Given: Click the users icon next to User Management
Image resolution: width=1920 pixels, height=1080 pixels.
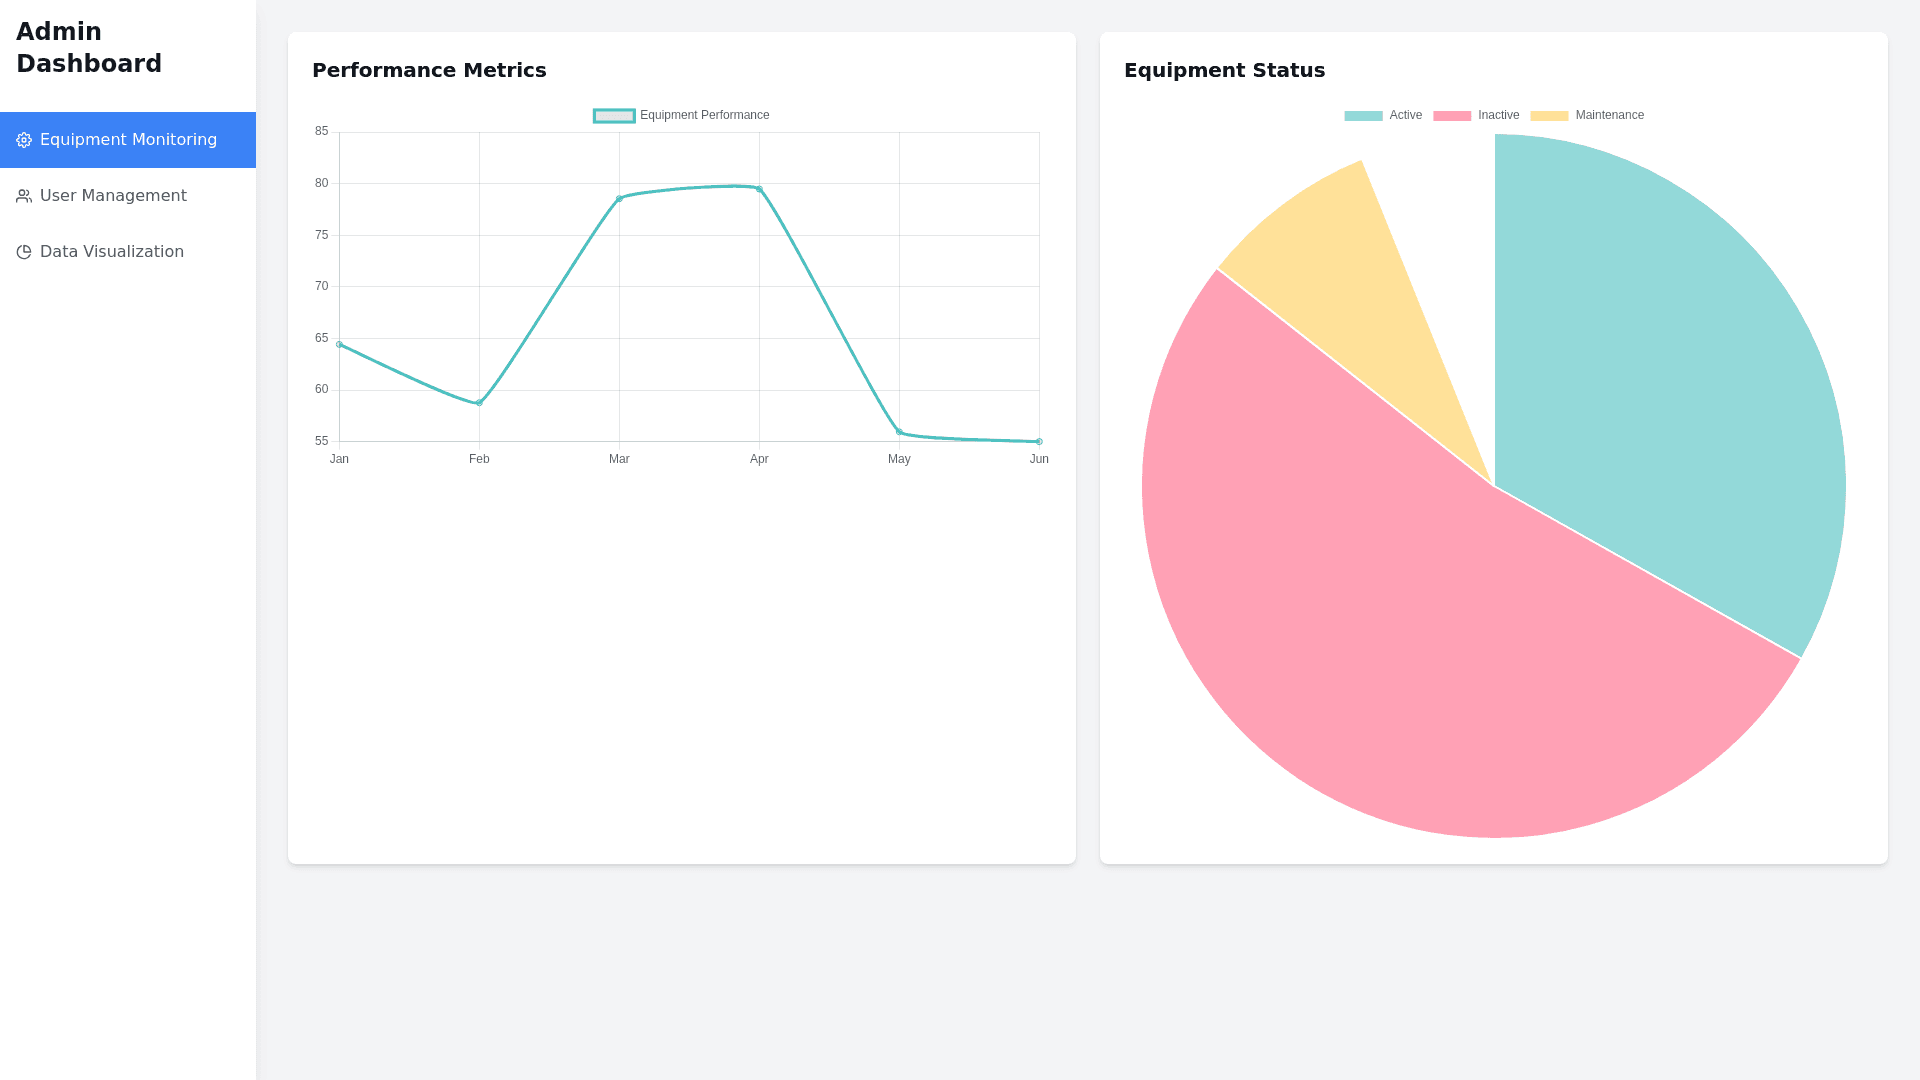Looking at the screenshot, I should tap(24, 196).
